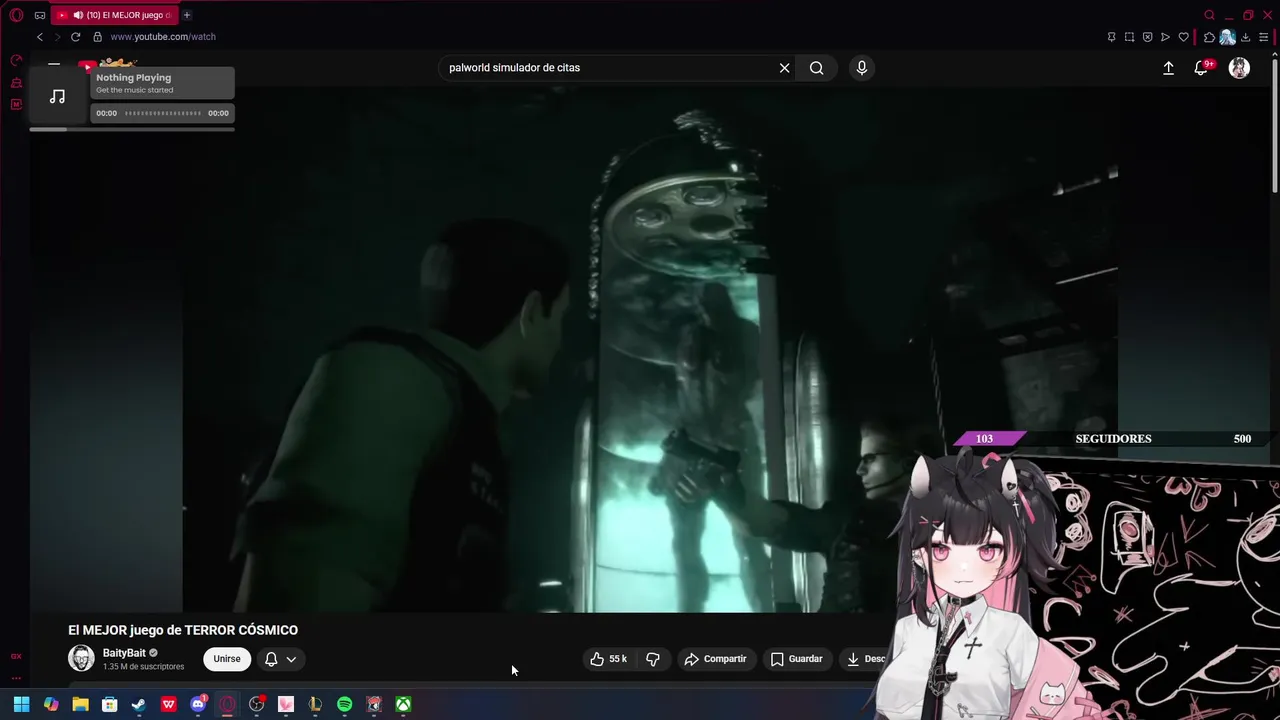Click the Nothing Playing player panel
Image resolution: width=1280 pixels, height=720 pixels.
coord(163,83)
